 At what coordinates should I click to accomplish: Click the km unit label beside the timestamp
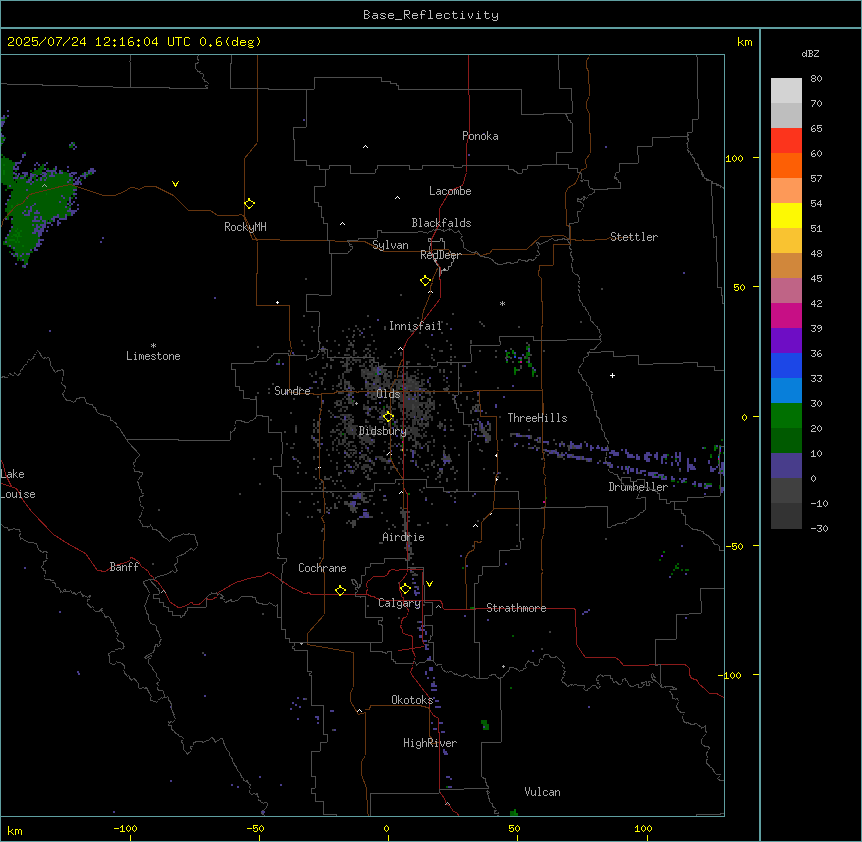coord(744,42)
